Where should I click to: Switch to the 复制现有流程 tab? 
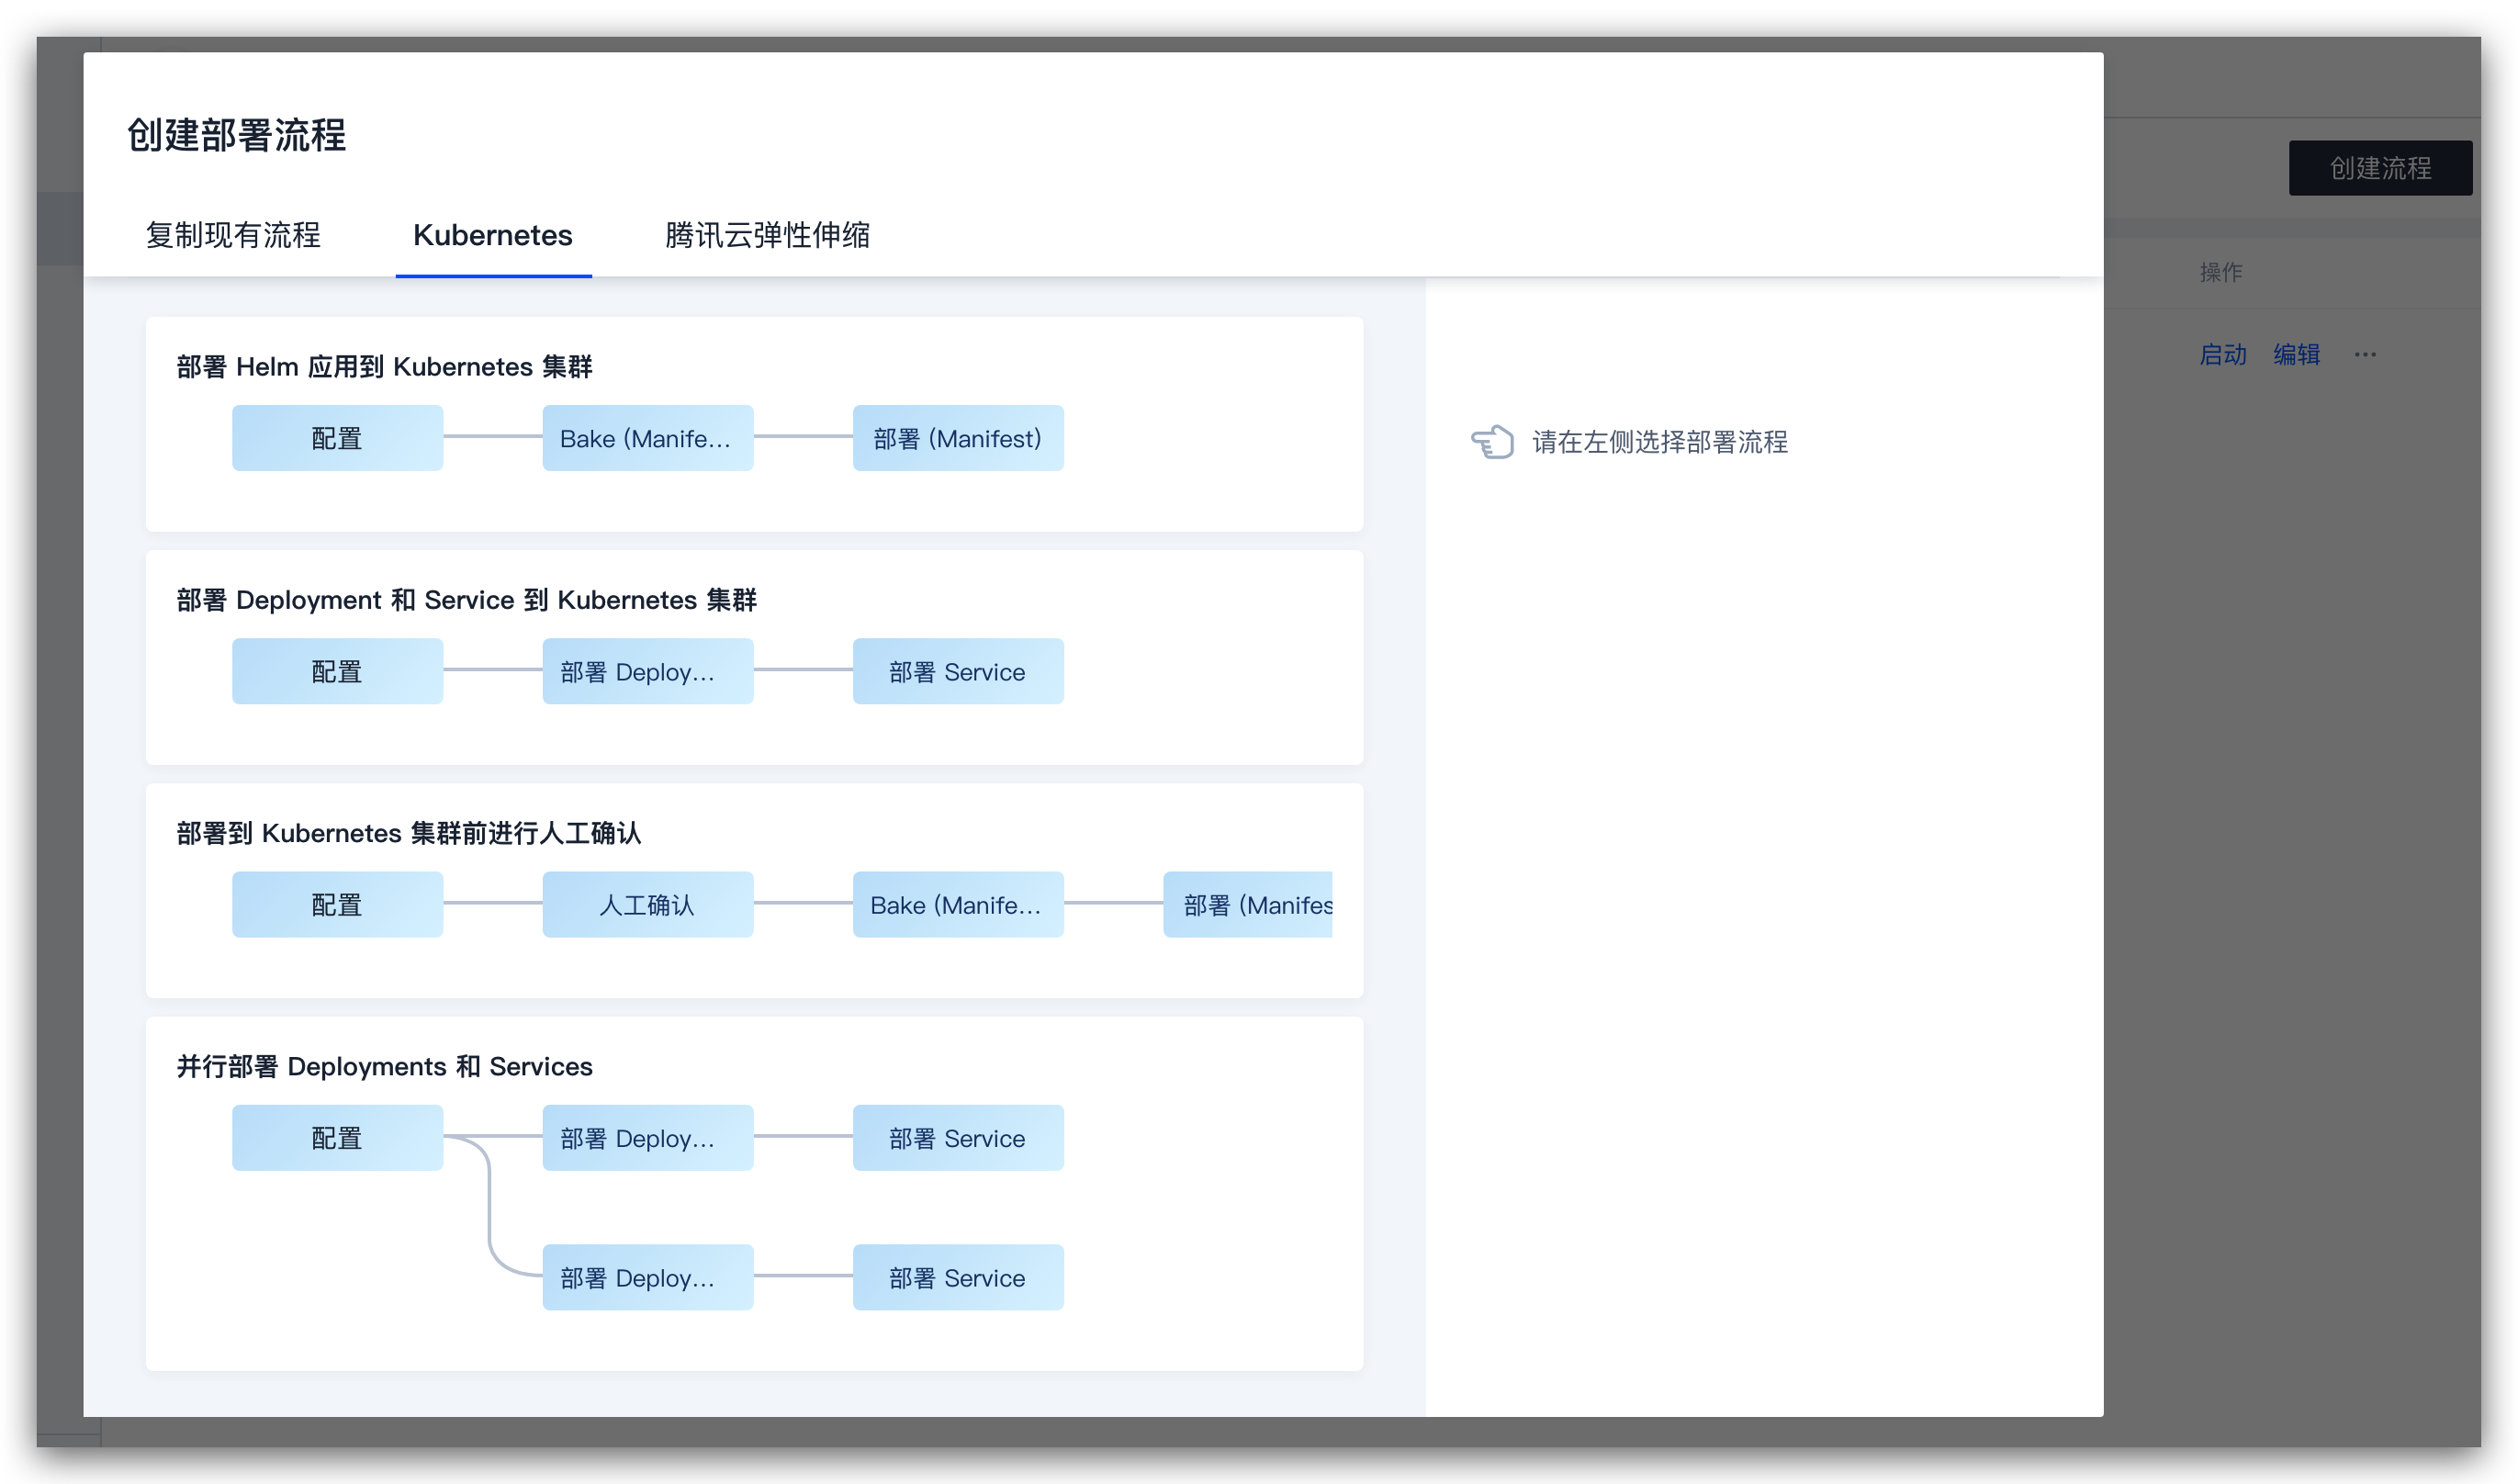233,235
